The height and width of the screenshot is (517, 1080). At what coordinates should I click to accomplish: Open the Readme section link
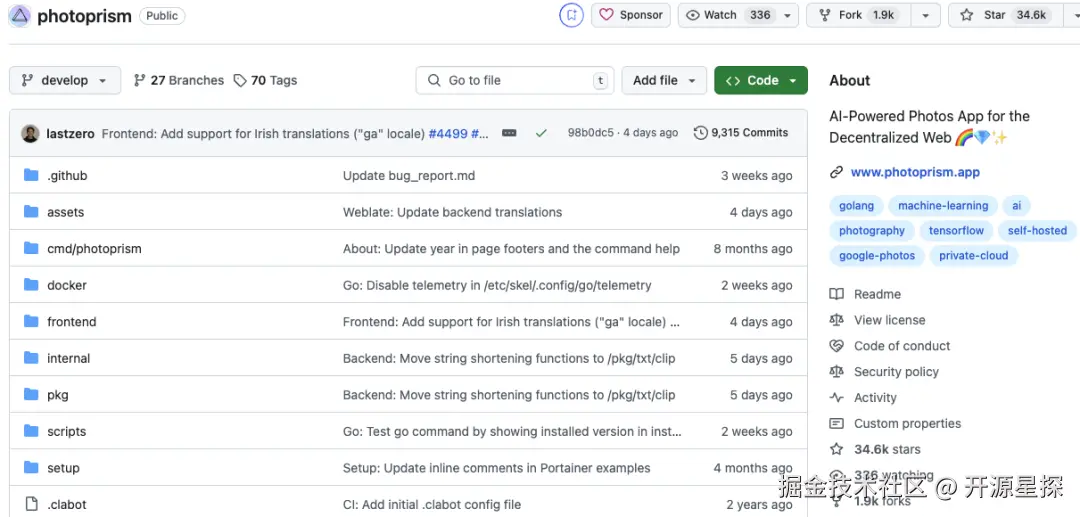pyautogui.click(x=877, y=294)
